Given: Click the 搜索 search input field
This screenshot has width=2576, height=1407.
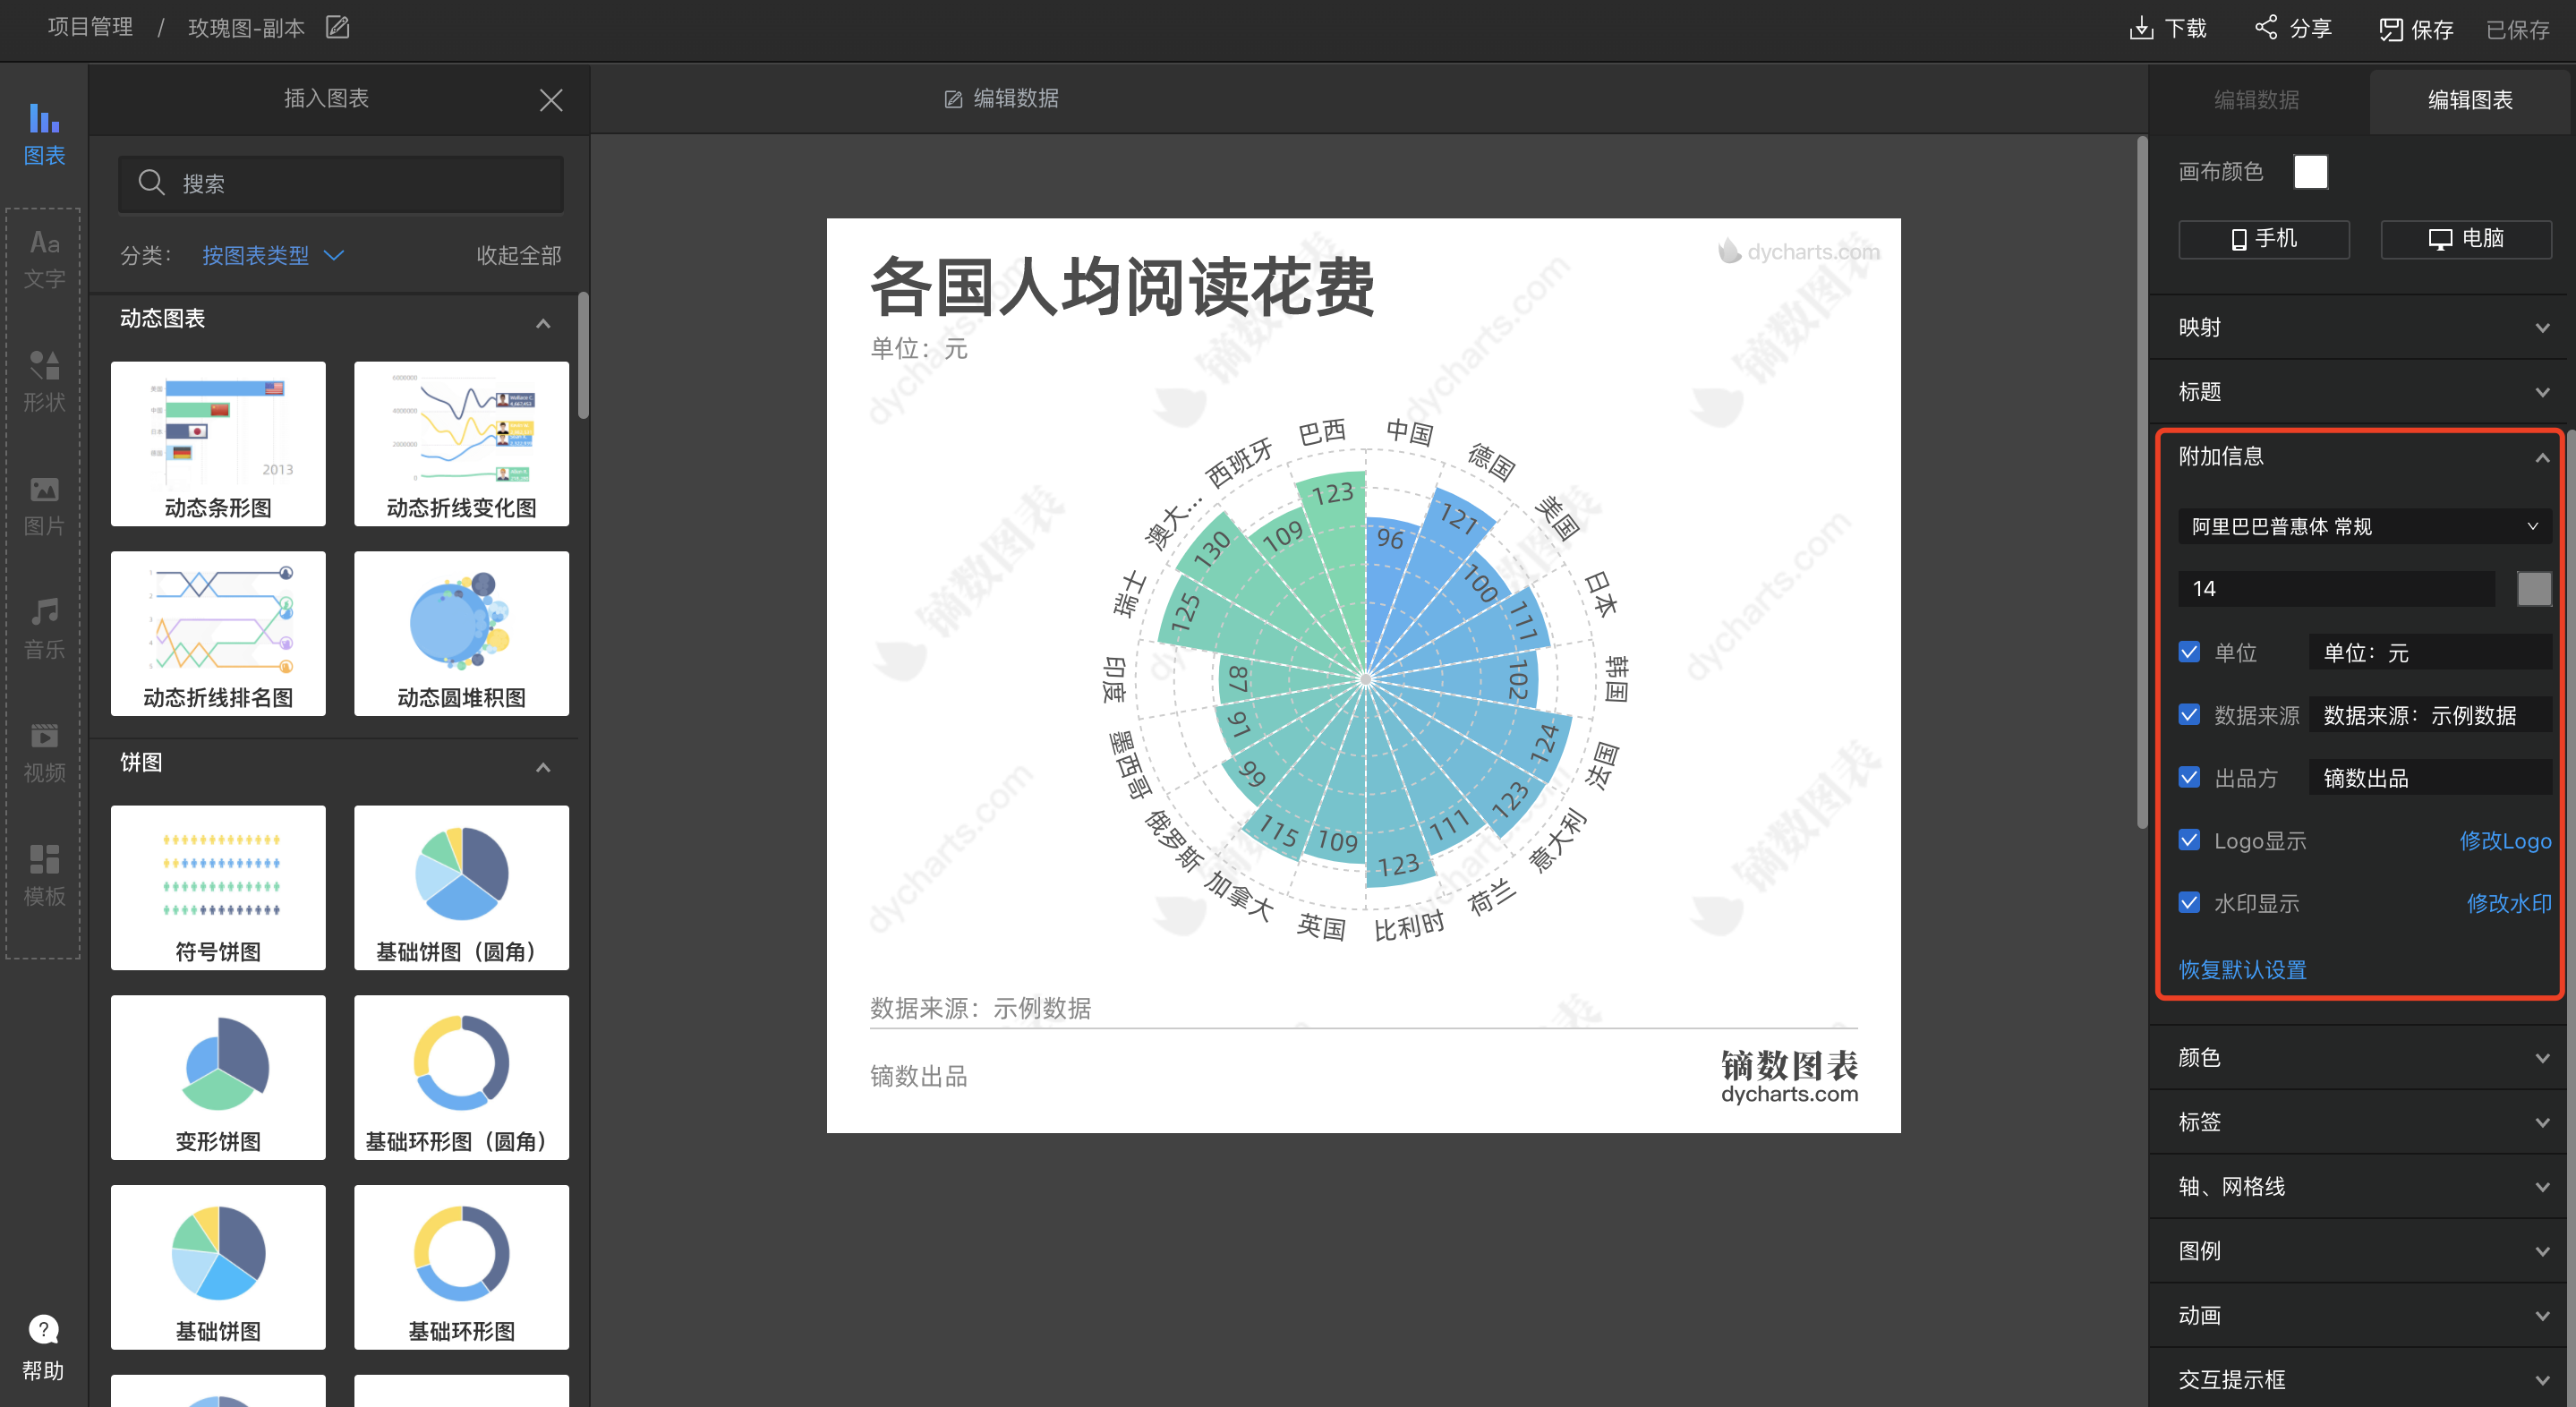Looking at the screenshot, I should click(x=341, y=183).
